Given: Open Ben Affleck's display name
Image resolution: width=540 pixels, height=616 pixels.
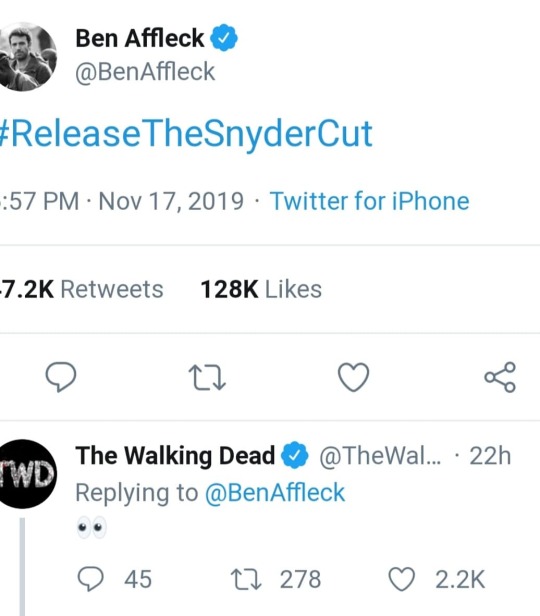Looking at the screenshot, I should (x=140, y=38).
